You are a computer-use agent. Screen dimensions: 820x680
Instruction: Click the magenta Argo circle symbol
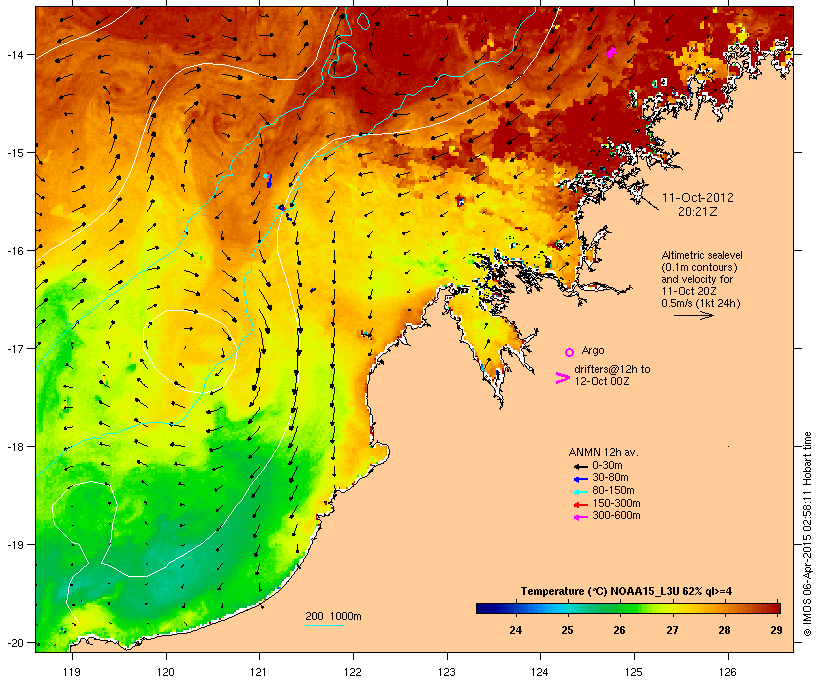(x=570, y=352)
